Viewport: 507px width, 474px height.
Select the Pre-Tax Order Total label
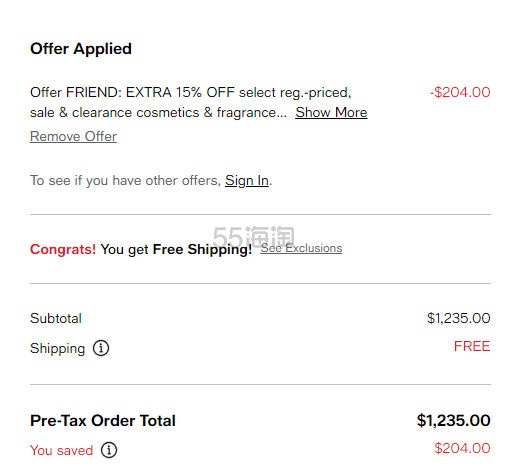tap(103, 421)
